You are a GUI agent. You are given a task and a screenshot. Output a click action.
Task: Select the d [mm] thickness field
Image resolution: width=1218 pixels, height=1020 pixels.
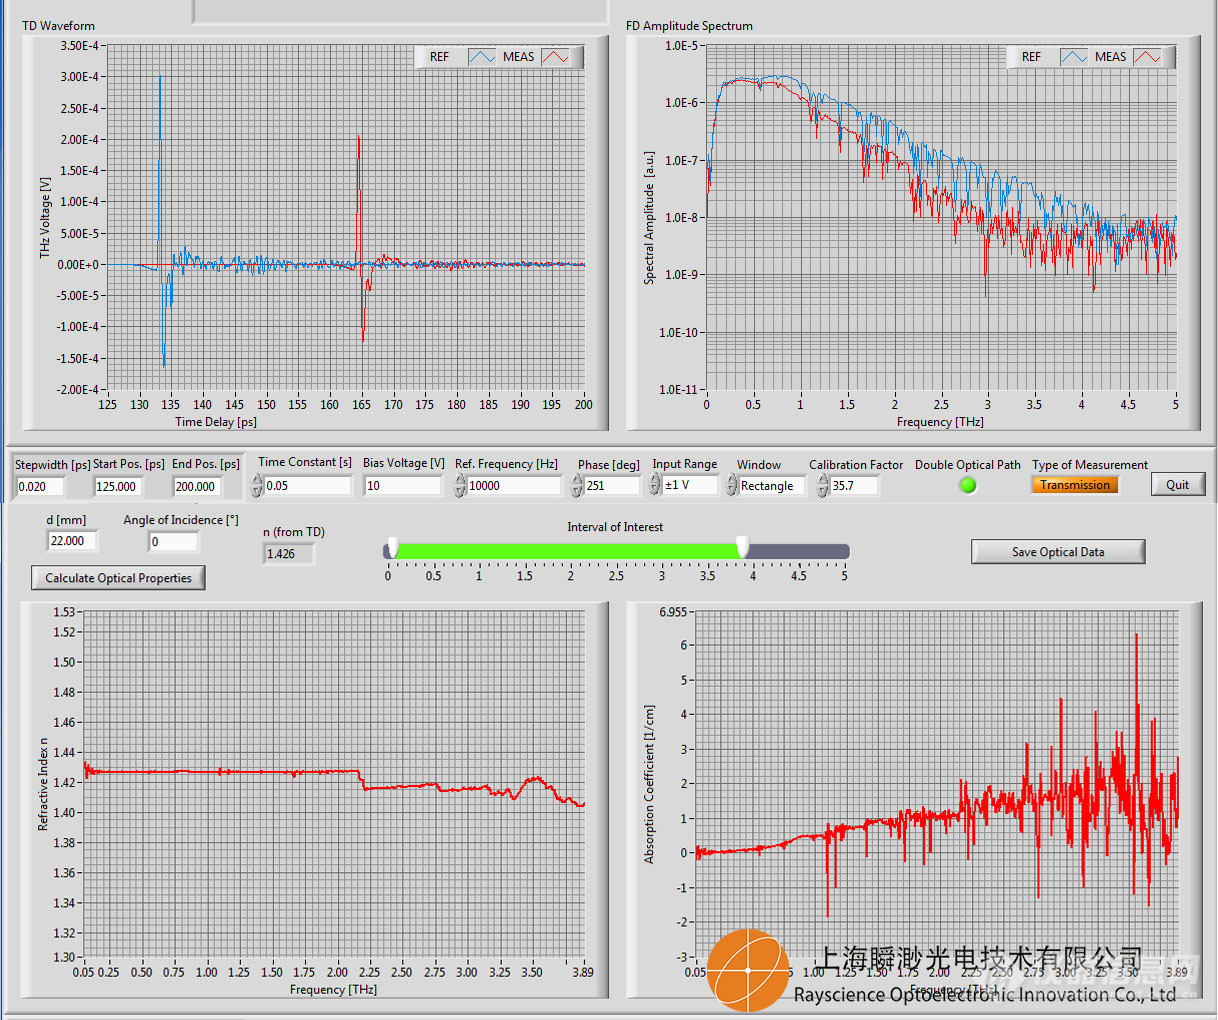[x=71, y=541]
